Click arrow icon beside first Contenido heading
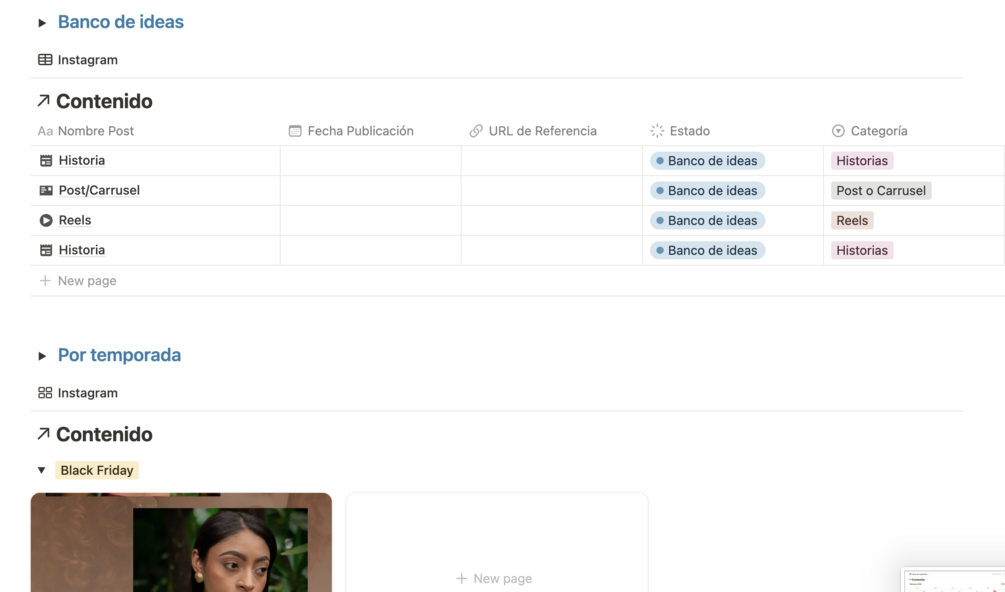This screenshot has width=1005, height=592. (44, 101)
